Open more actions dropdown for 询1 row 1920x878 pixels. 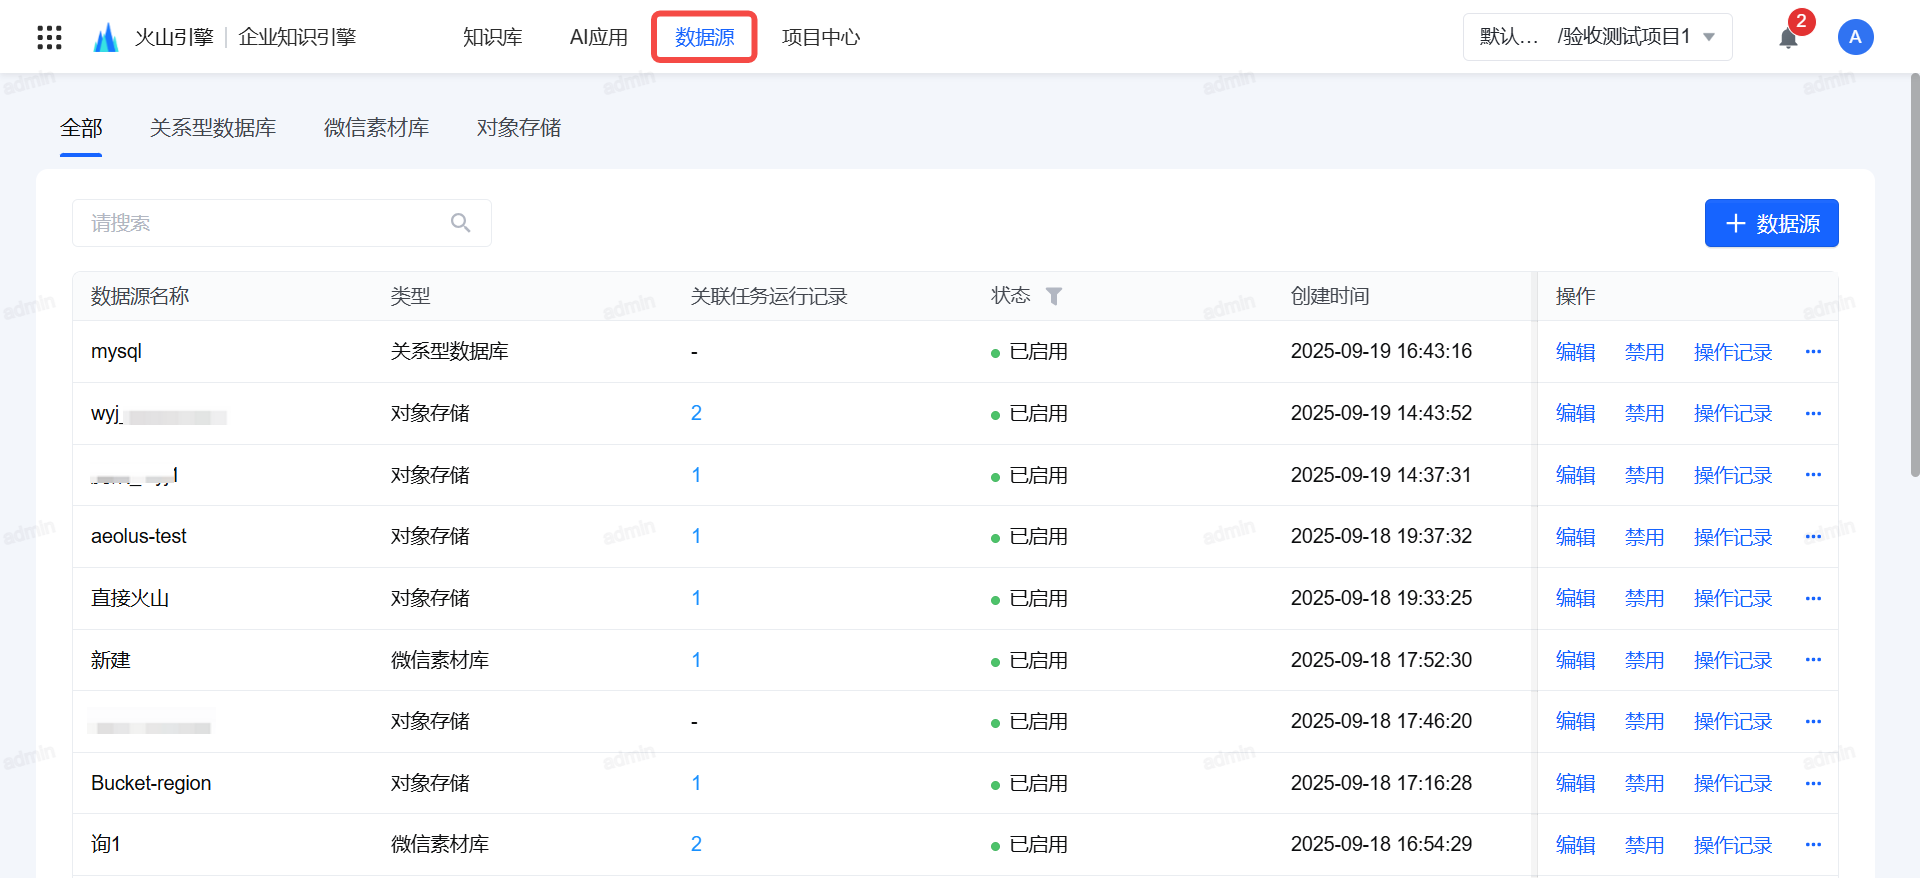pos(1813,845)
